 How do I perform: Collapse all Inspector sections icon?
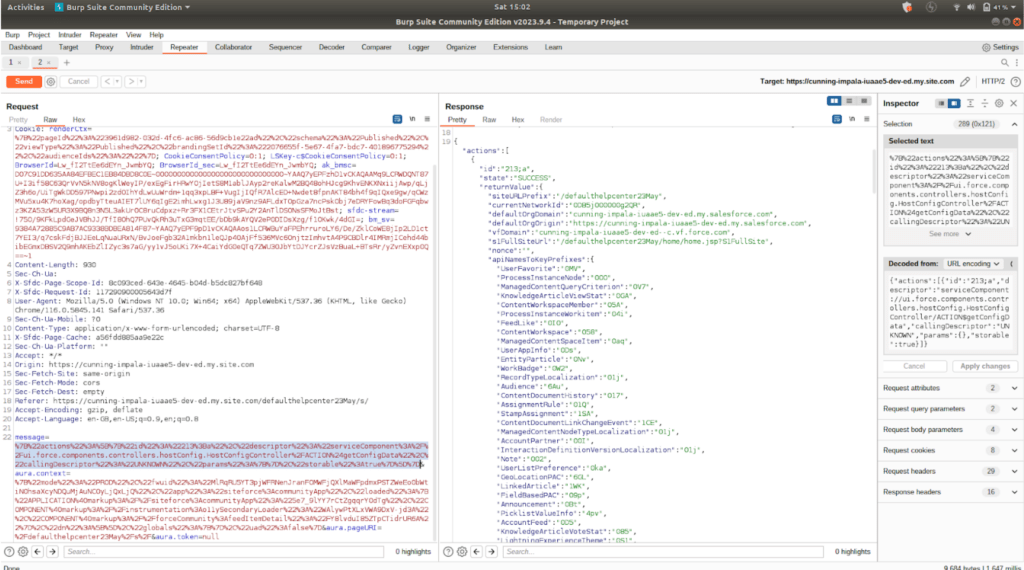coord(985,103)
